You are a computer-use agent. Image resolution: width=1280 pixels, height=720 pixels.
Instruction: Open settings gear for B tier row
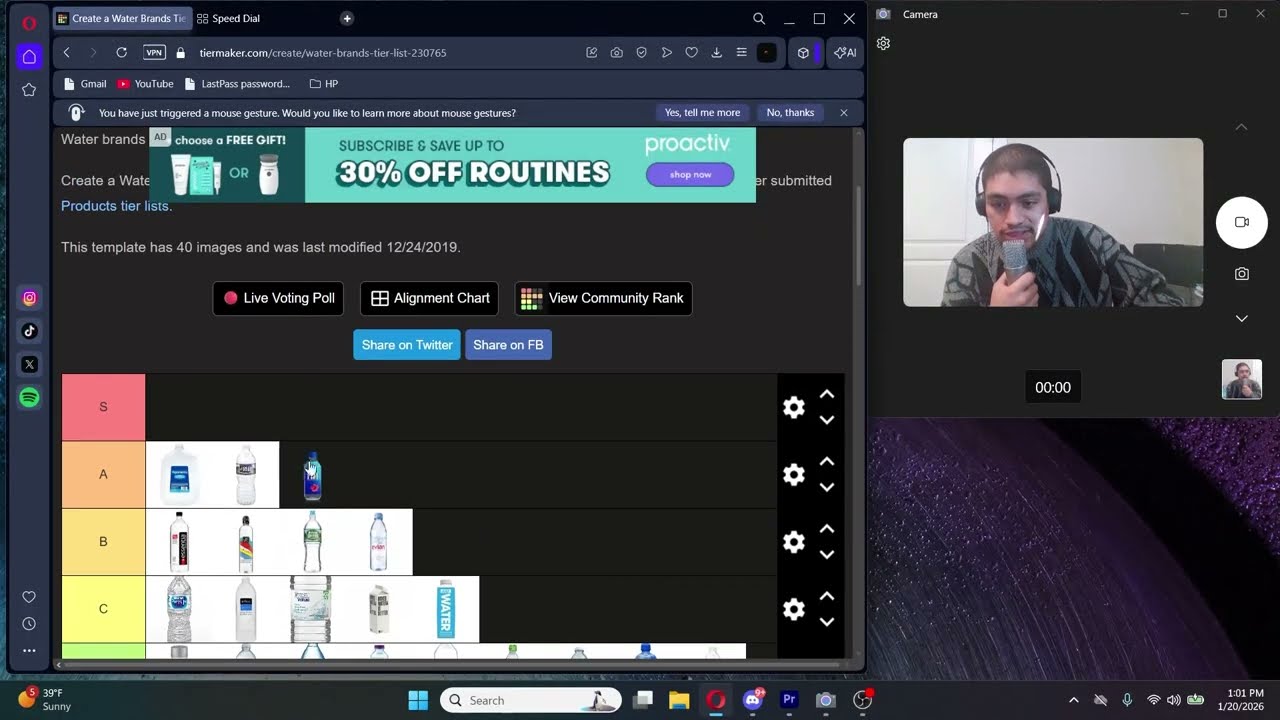(x=794, y=542)
